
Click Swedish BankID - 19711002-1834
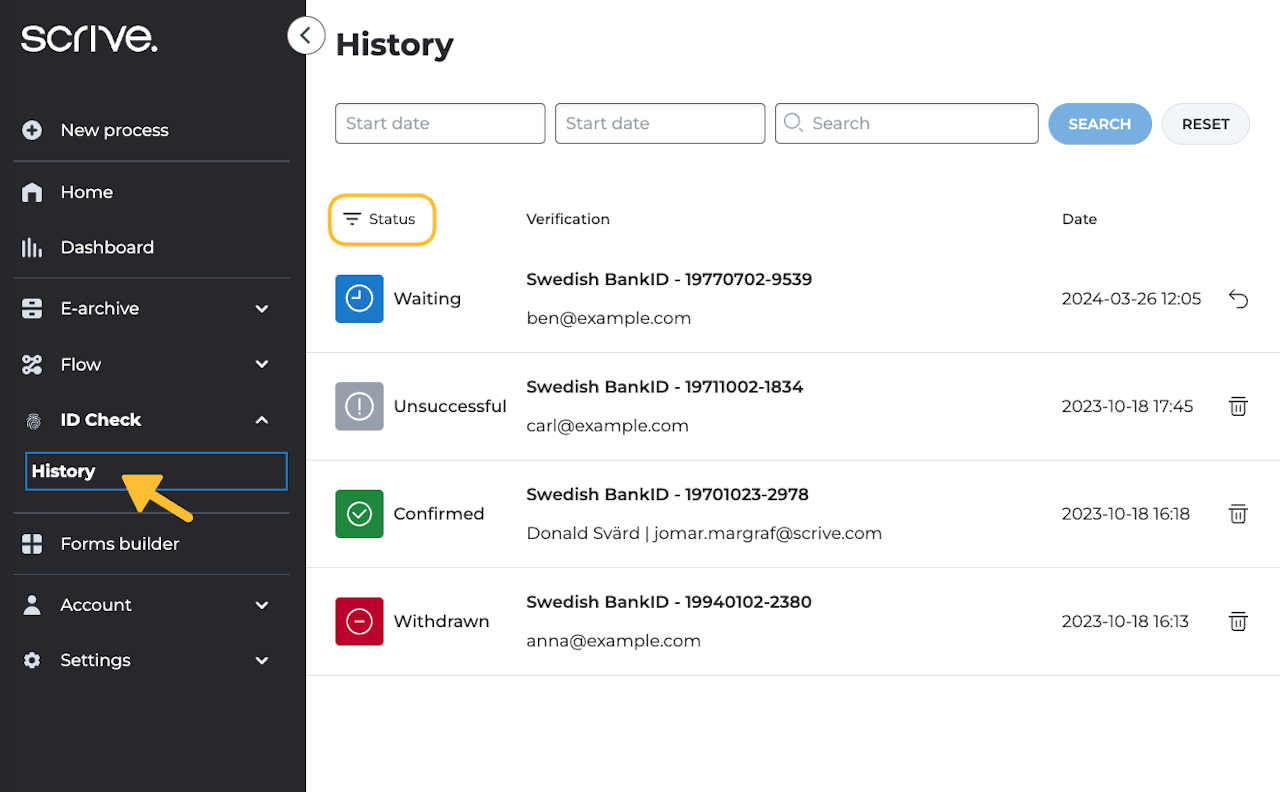point(665,387)
